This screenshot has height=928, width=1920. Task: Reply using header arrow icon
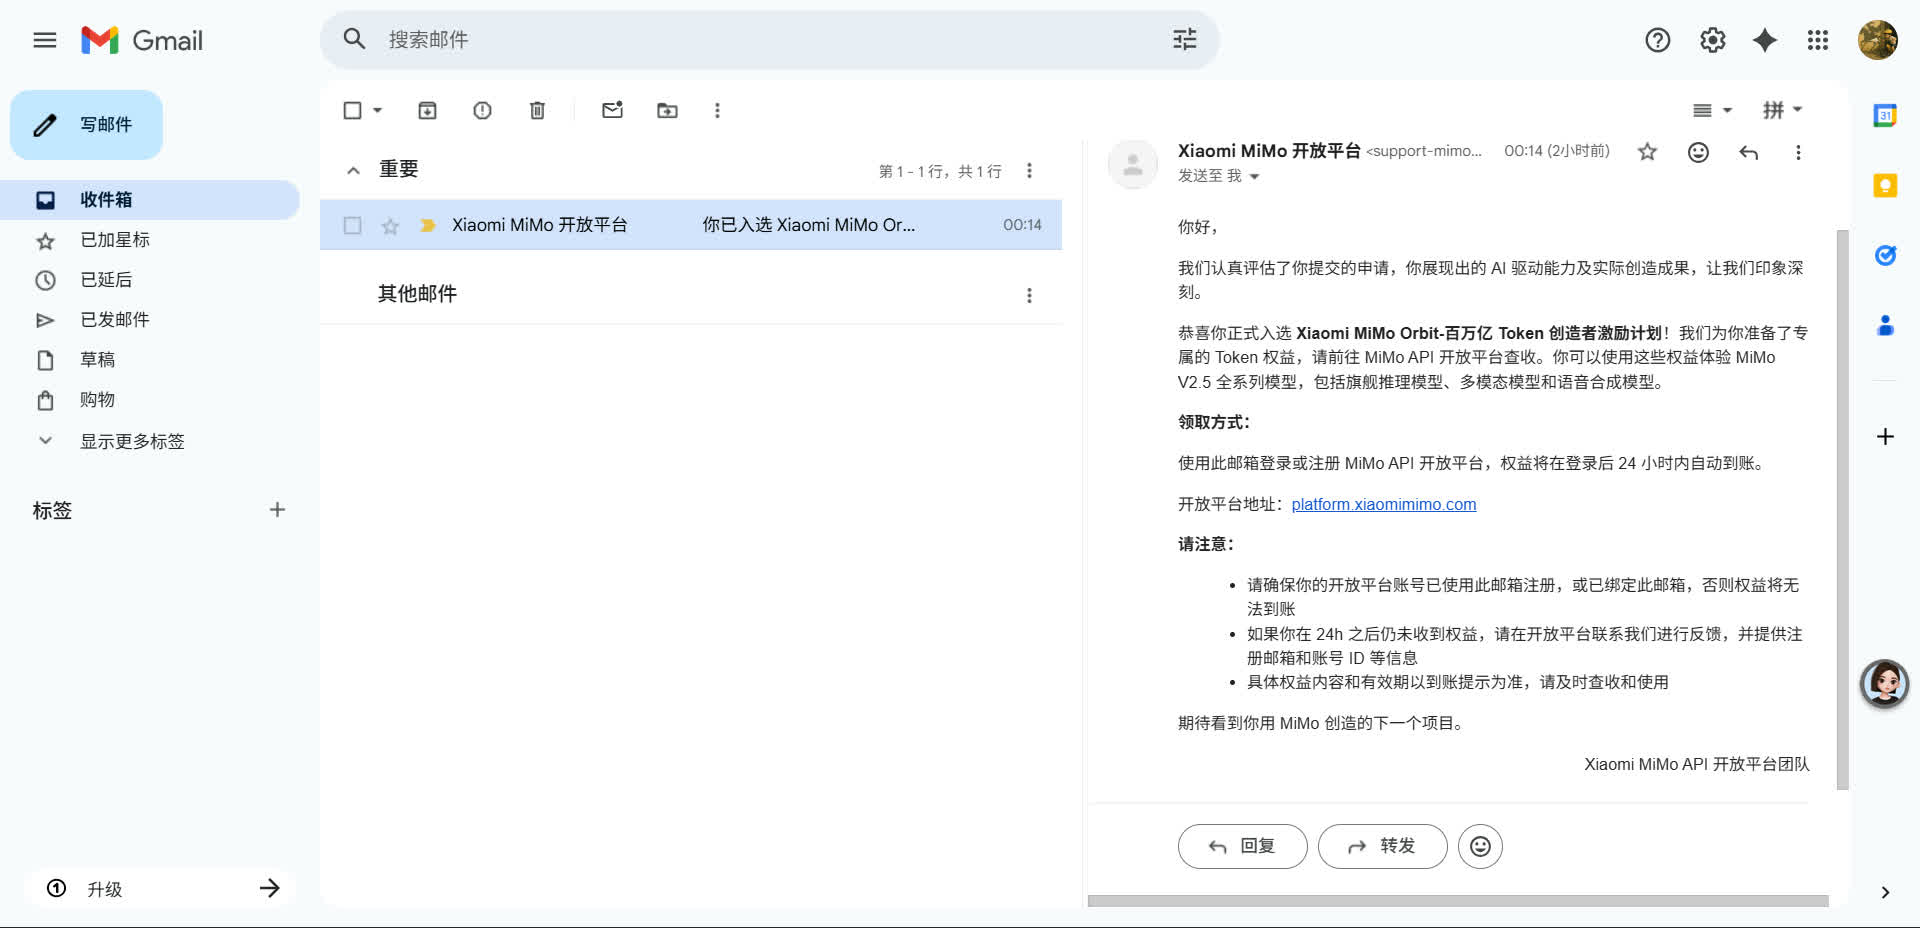click(x=1748, y=152)
